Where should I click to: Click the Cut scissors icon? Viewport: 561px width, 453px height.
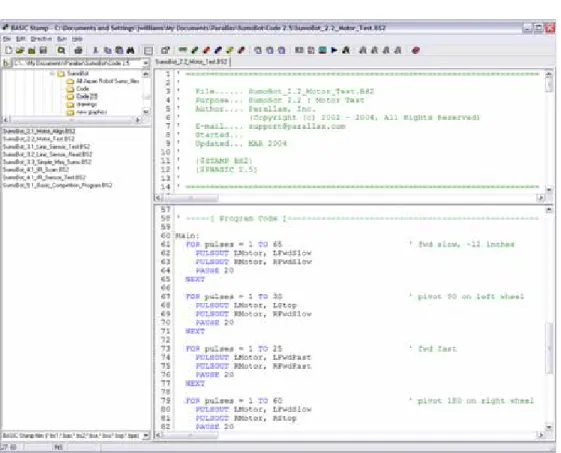coord(96,50)
